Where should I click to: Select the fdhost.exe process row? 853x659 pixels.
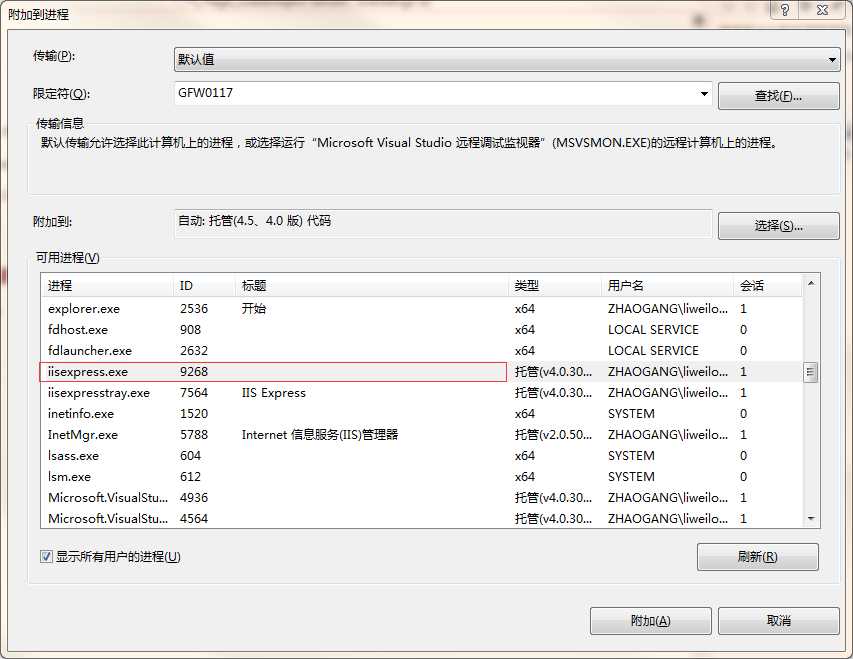point(422,330)
